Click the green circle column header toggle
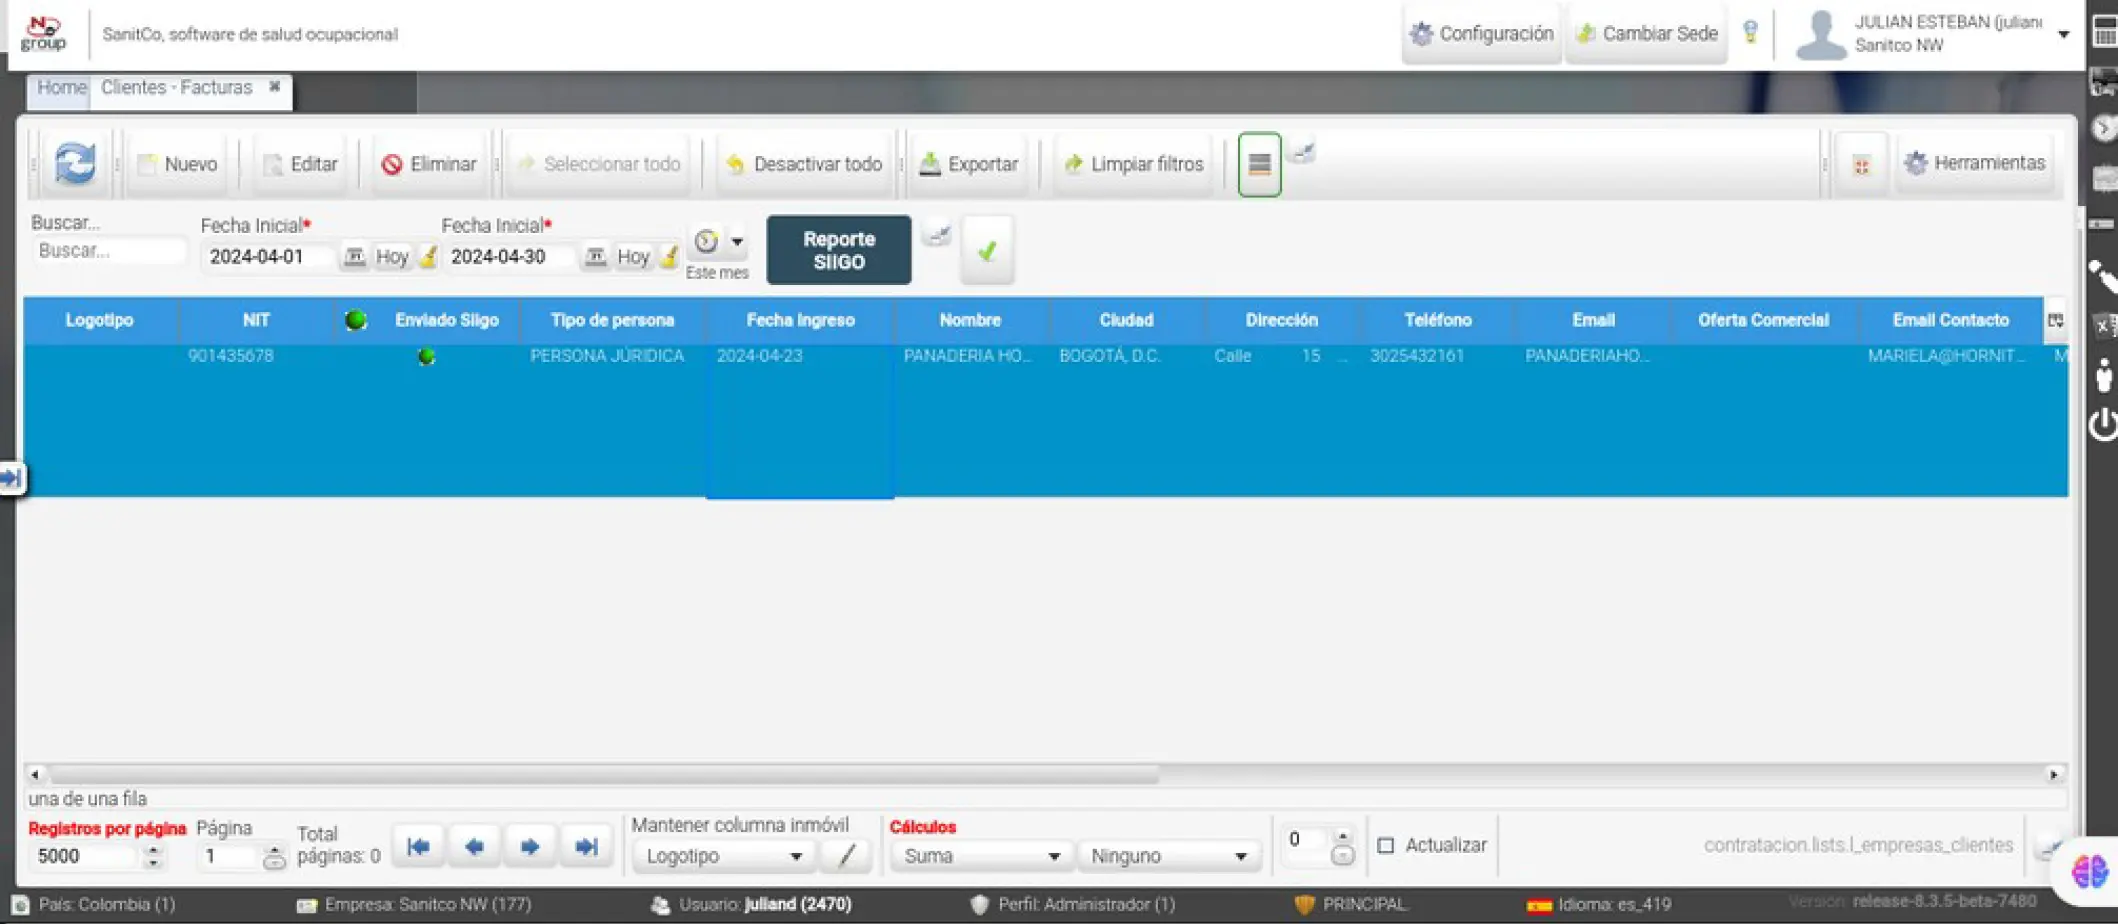 (355, 320)
